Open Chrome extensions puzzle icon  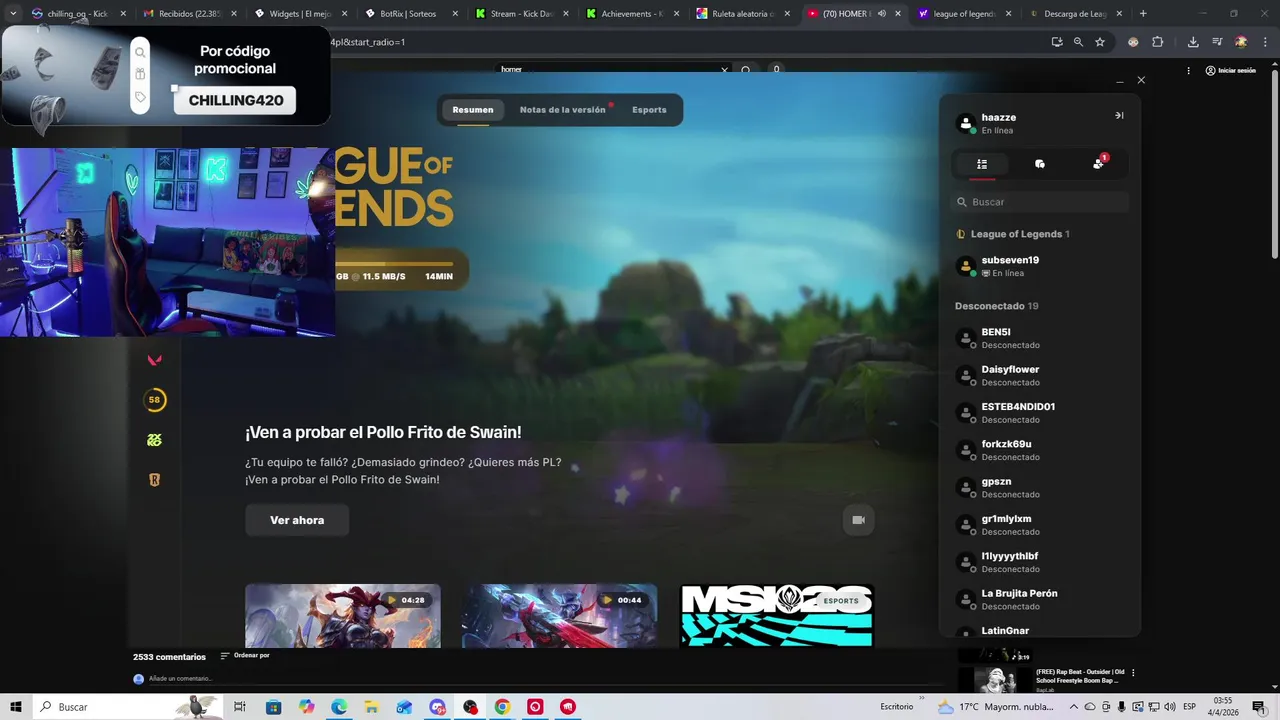[1158, 42]
